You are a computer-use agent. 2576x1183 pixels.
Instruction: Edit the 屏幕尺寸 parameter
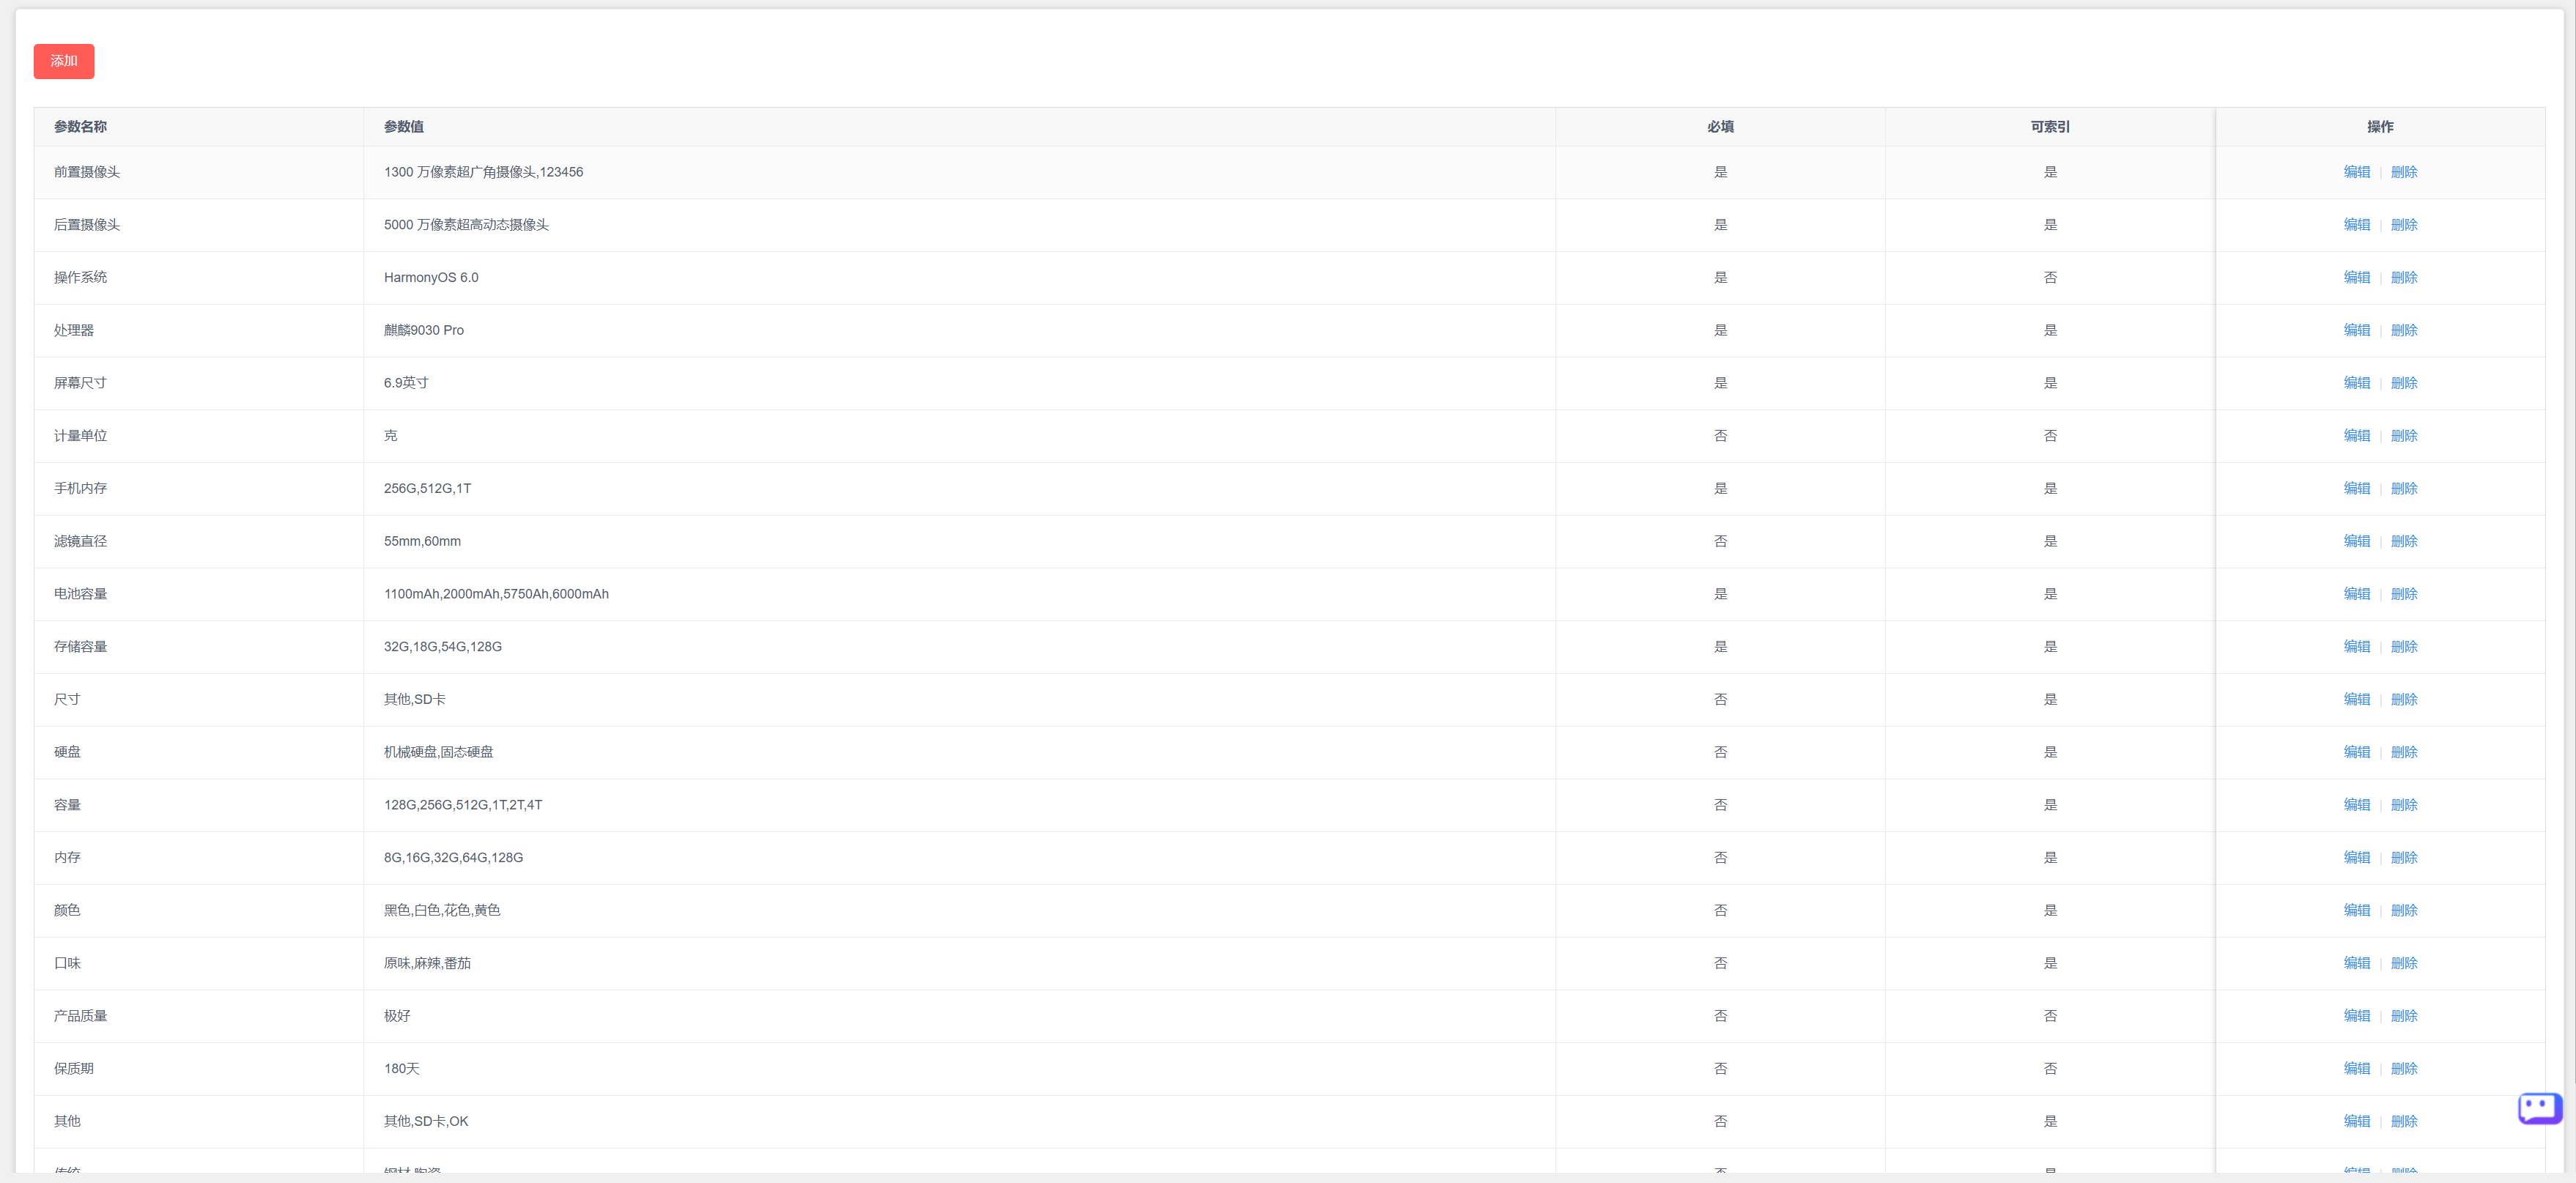(2356, 383)
